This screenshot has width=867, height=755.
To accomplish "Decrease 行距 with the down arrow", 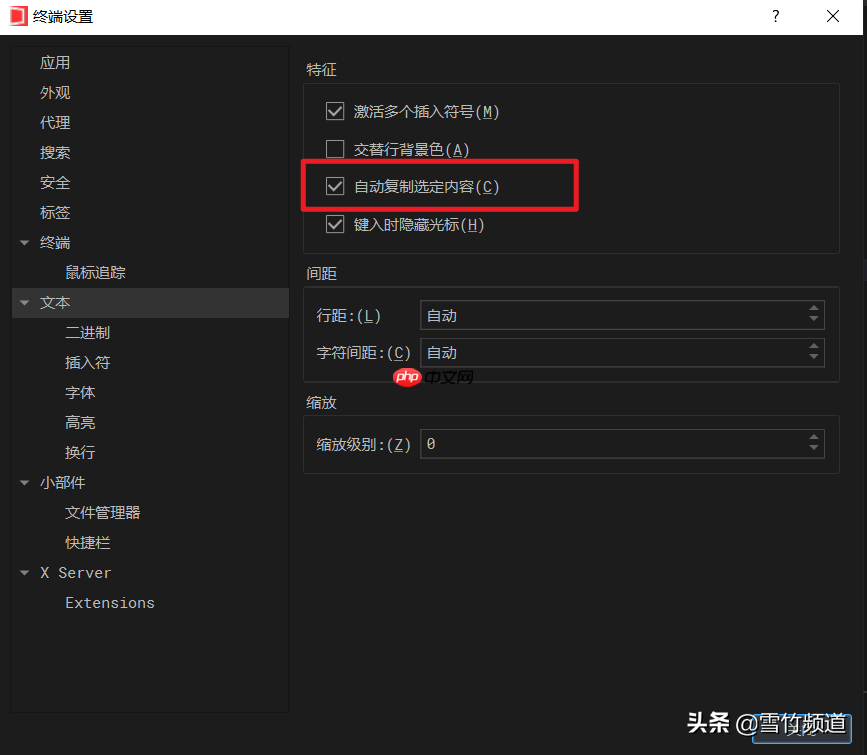I will 813,319.
